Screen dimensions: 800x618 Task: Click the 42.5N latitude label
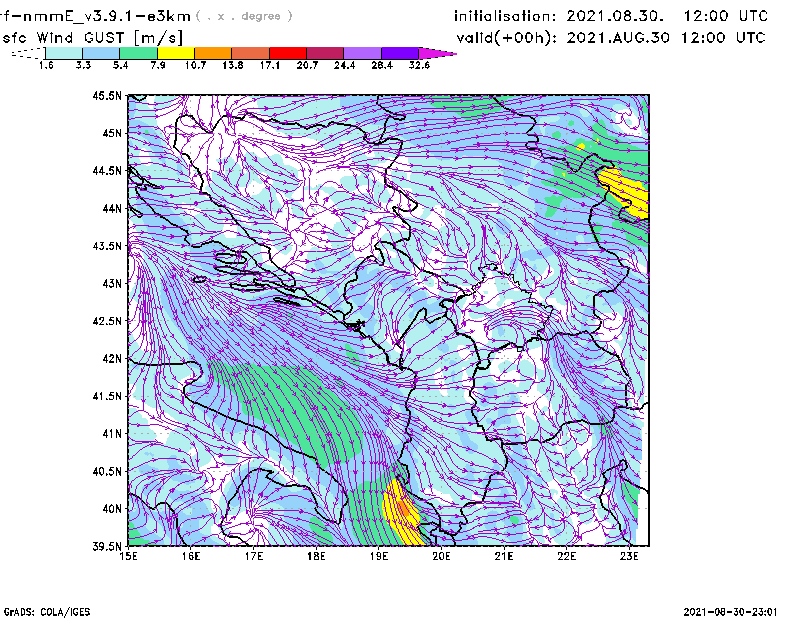tap(107, 321)
